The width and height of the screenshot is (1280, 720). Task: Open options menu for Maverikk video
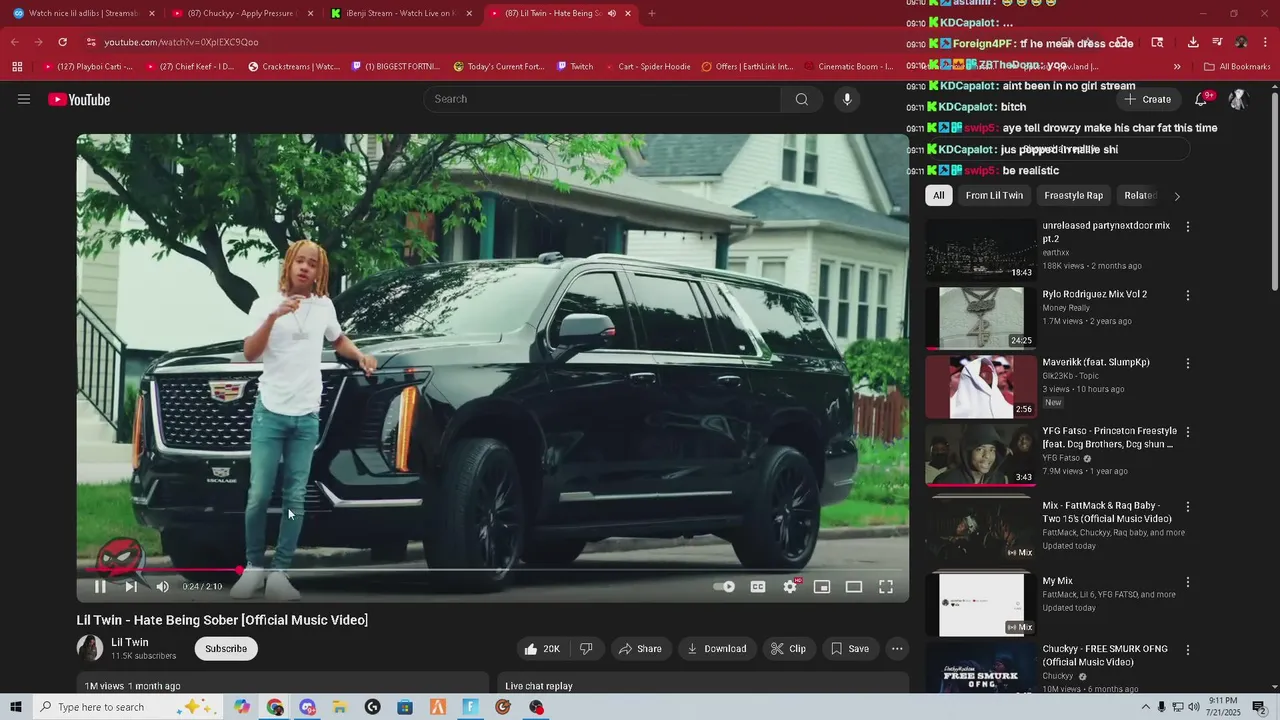(1188, 364)
